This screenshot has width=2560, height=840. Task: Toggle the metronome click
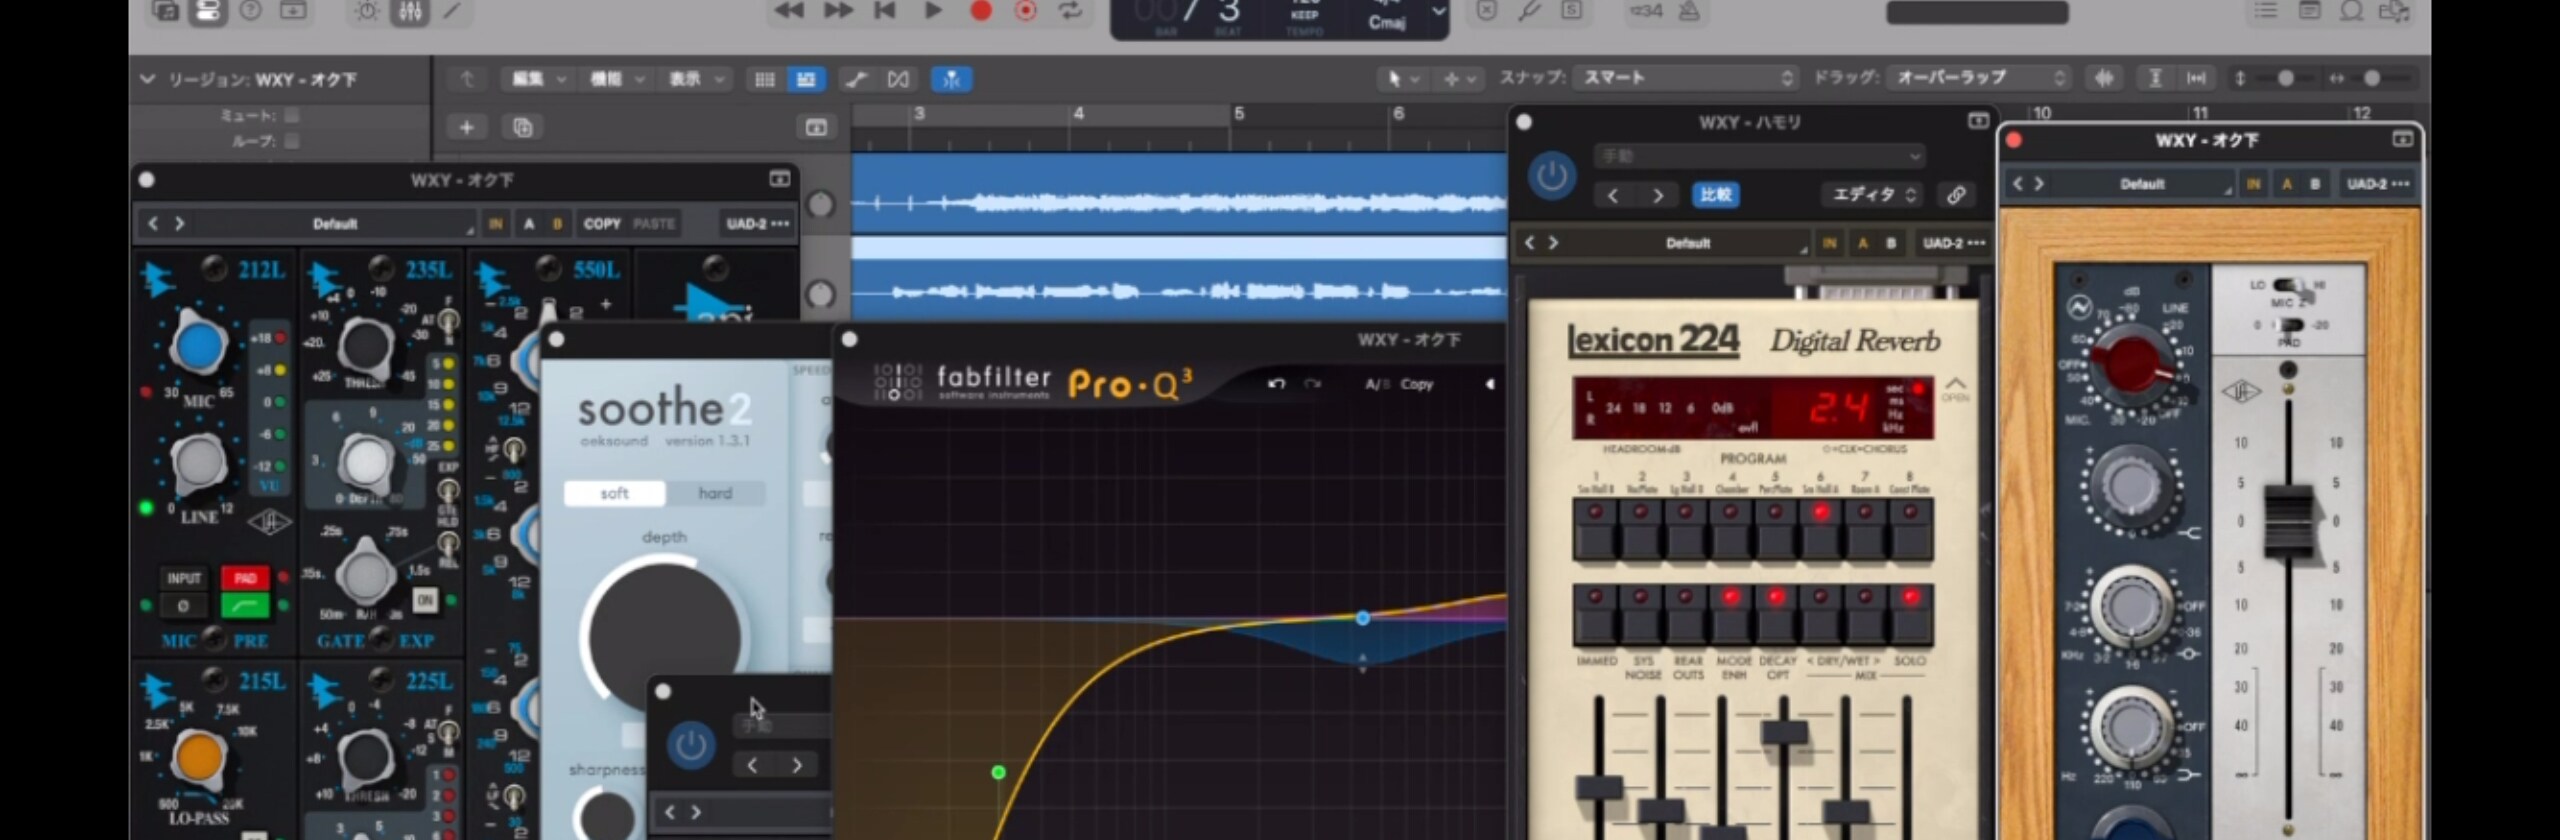coord(1689,11)
